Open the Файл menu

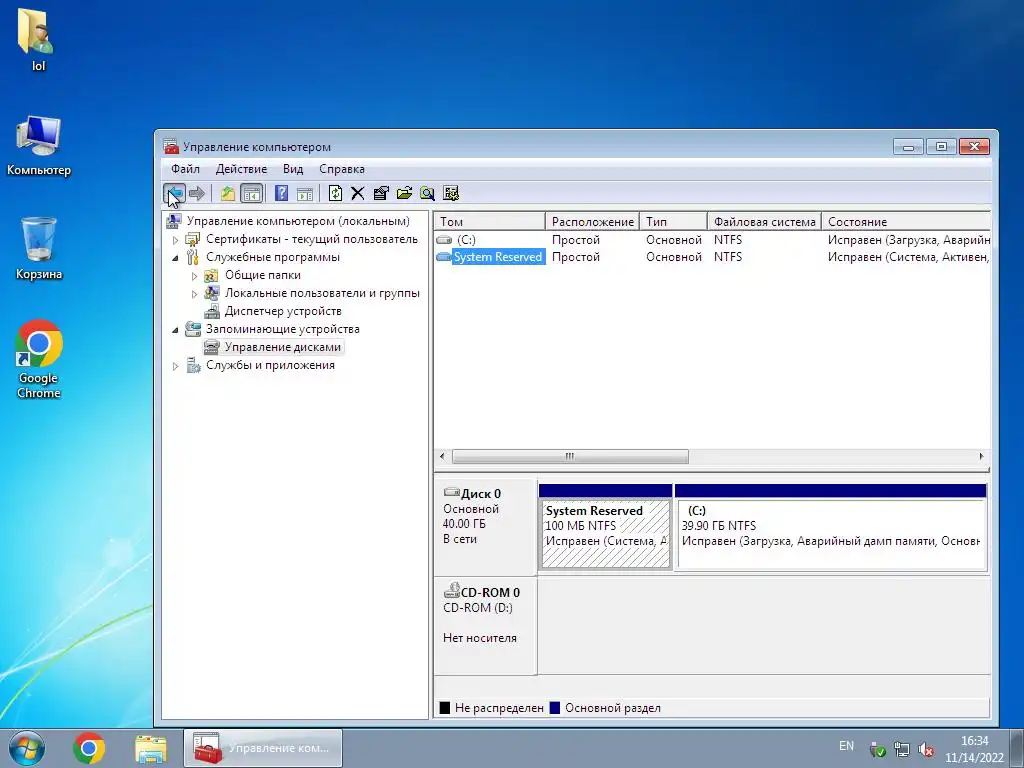click(x=185, y=169)
